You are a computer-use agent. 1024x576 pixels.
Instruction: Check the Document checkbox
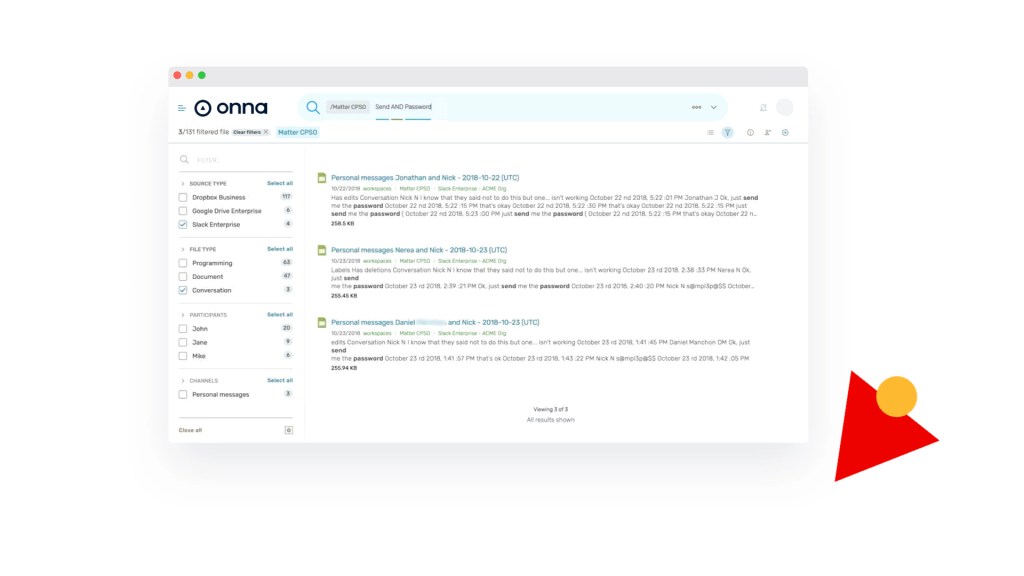tap(183, 277)
